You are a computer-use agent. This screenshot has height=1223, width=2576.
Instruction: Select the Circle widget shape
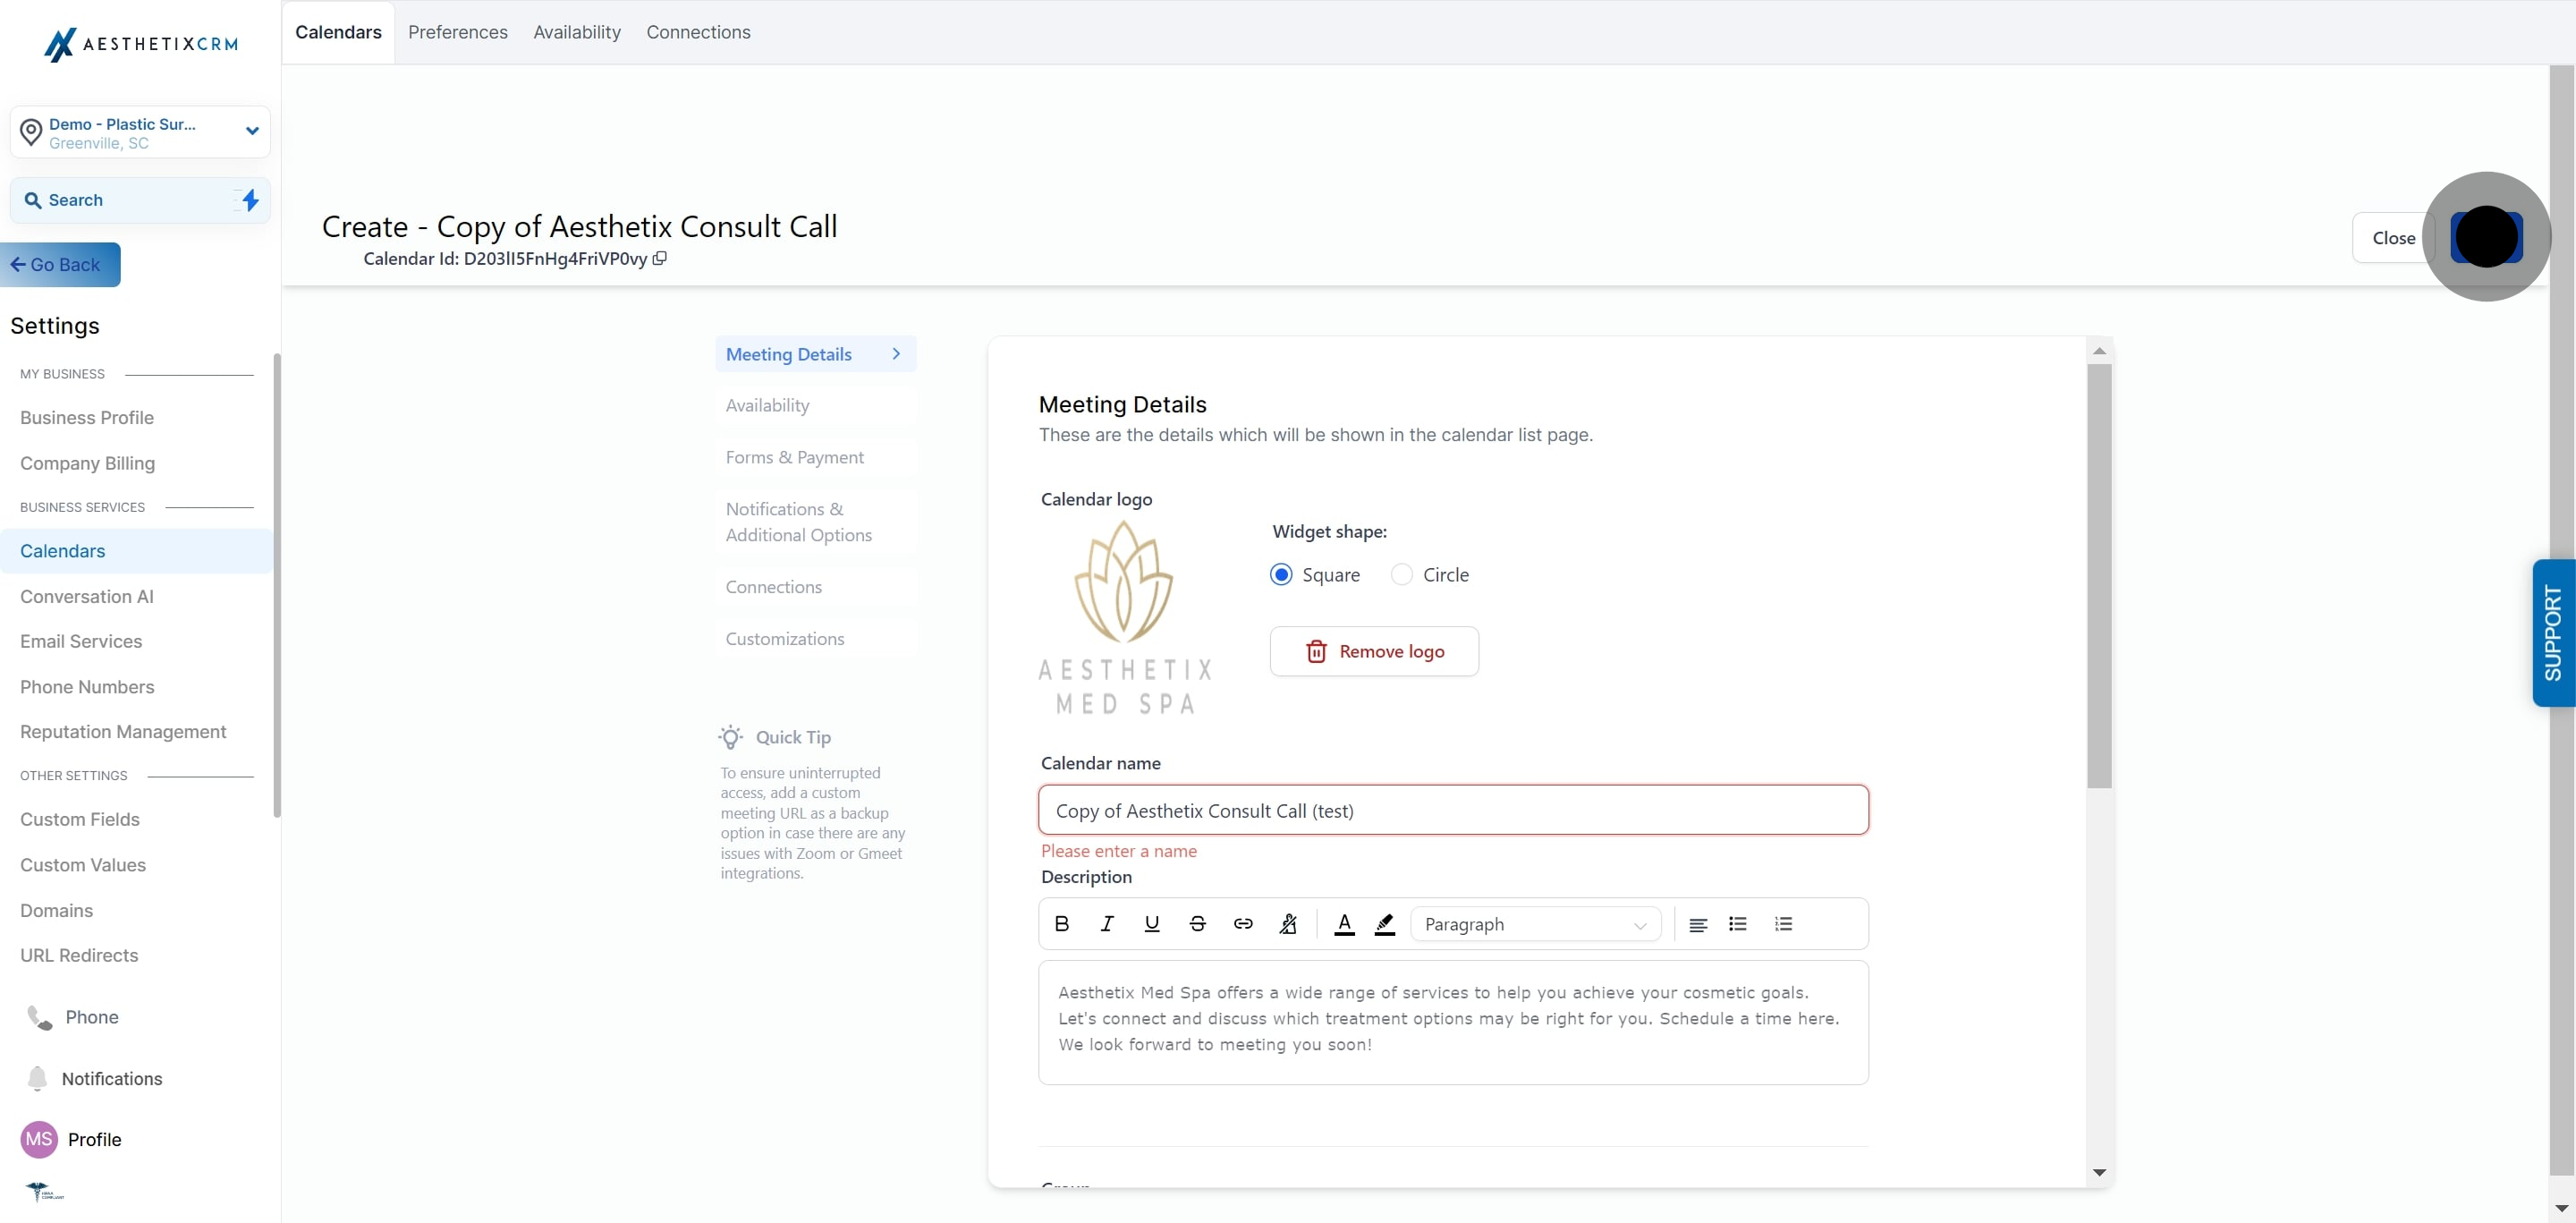coord(1402,575)
